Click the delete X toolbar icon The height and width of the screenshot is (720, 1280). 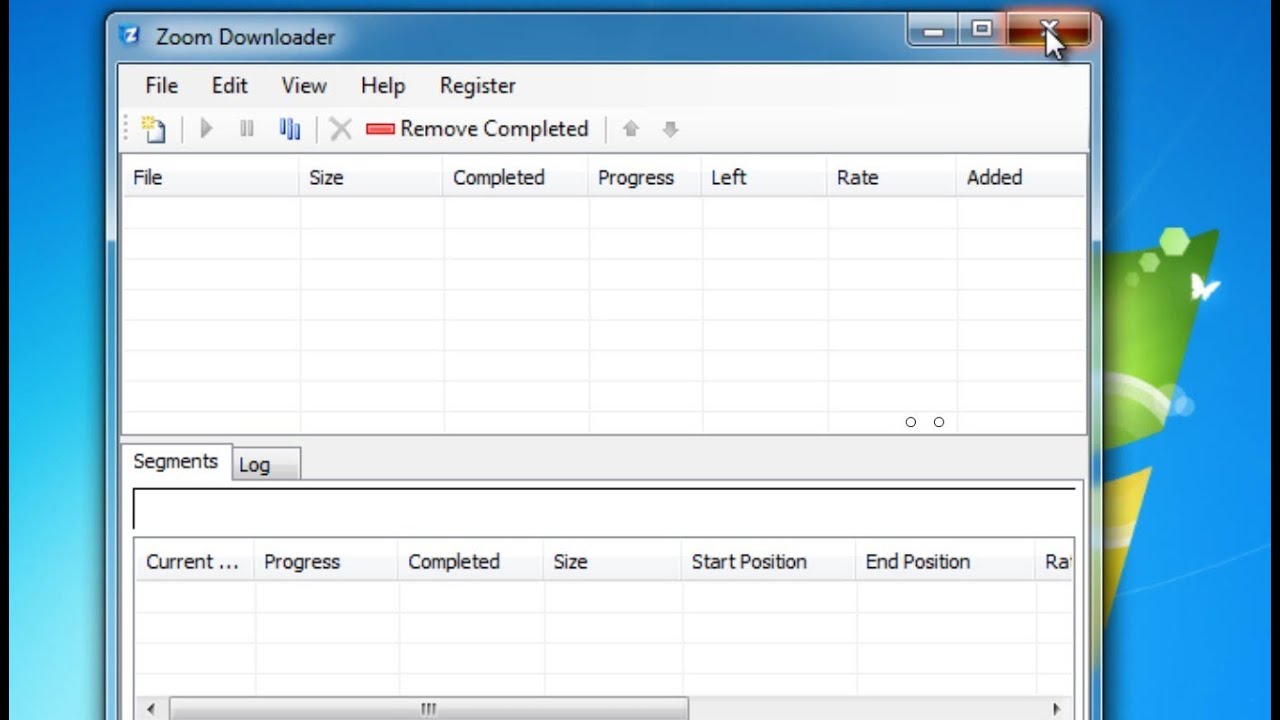pos(341,129)
